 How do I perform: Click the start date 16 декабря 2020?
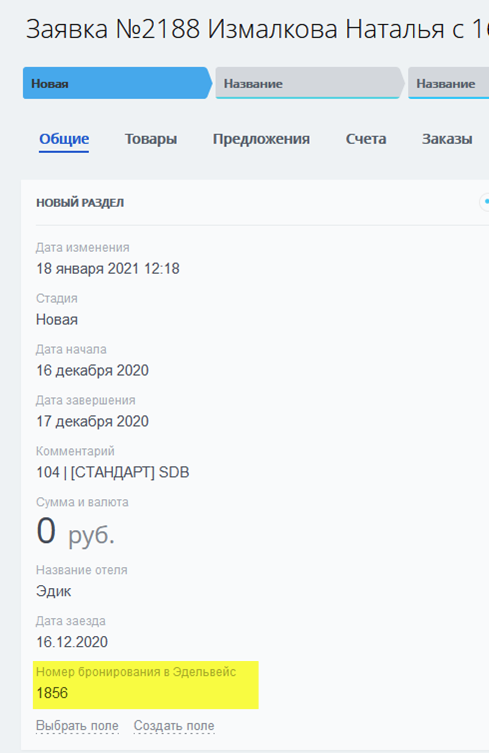[92, 370]
